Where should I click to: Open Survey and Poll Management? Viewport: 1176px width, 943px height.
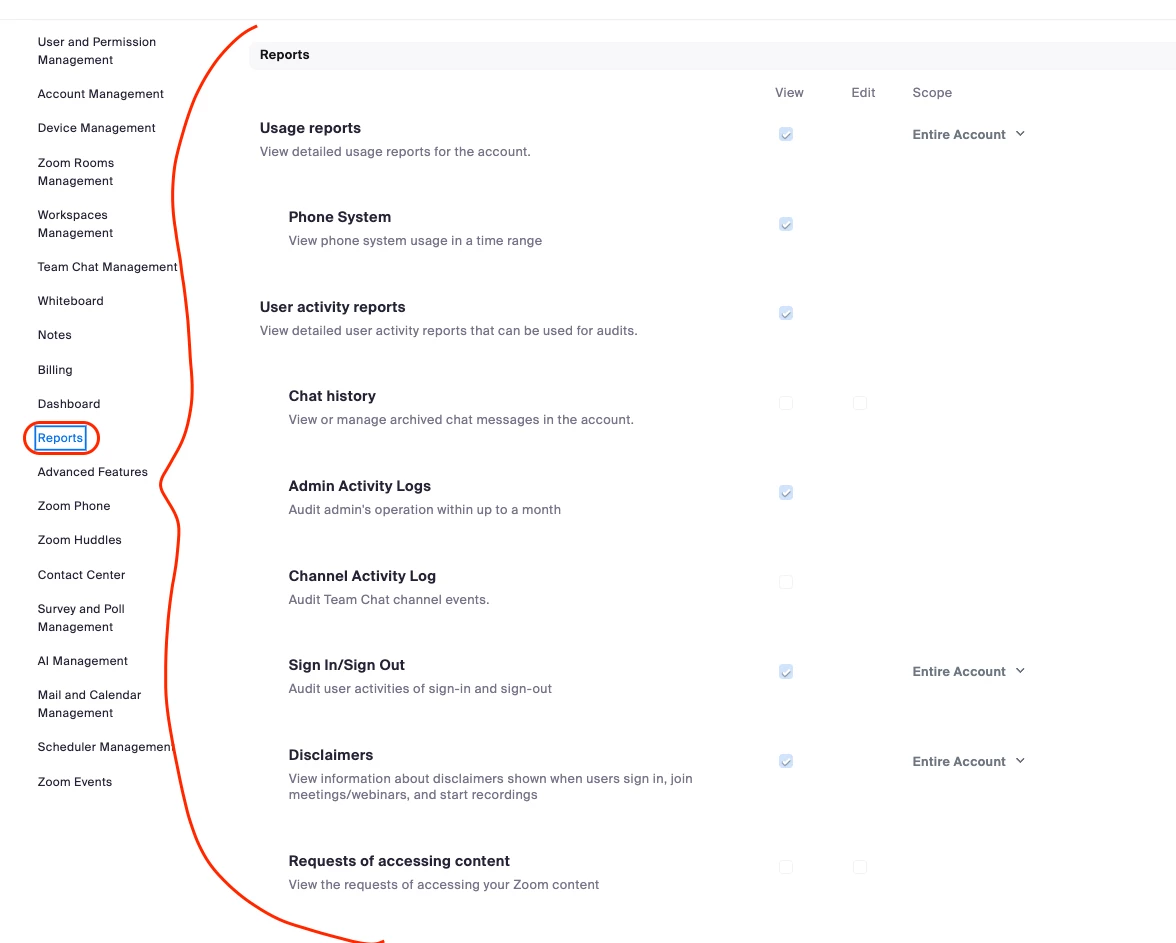[x=81, y=618]
